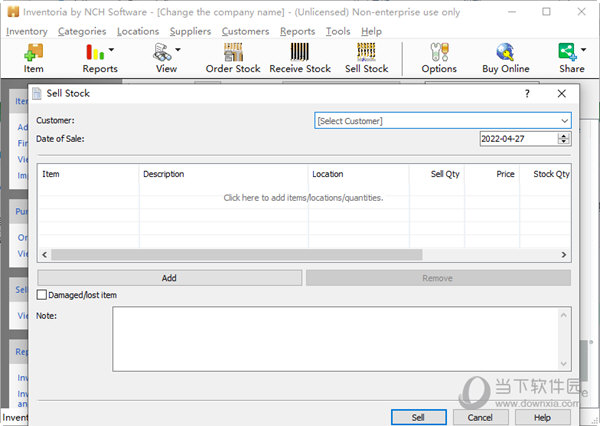Click the Share toolbar icon
The height and width of the screenshot is (426, 600).
coord(567,52)
